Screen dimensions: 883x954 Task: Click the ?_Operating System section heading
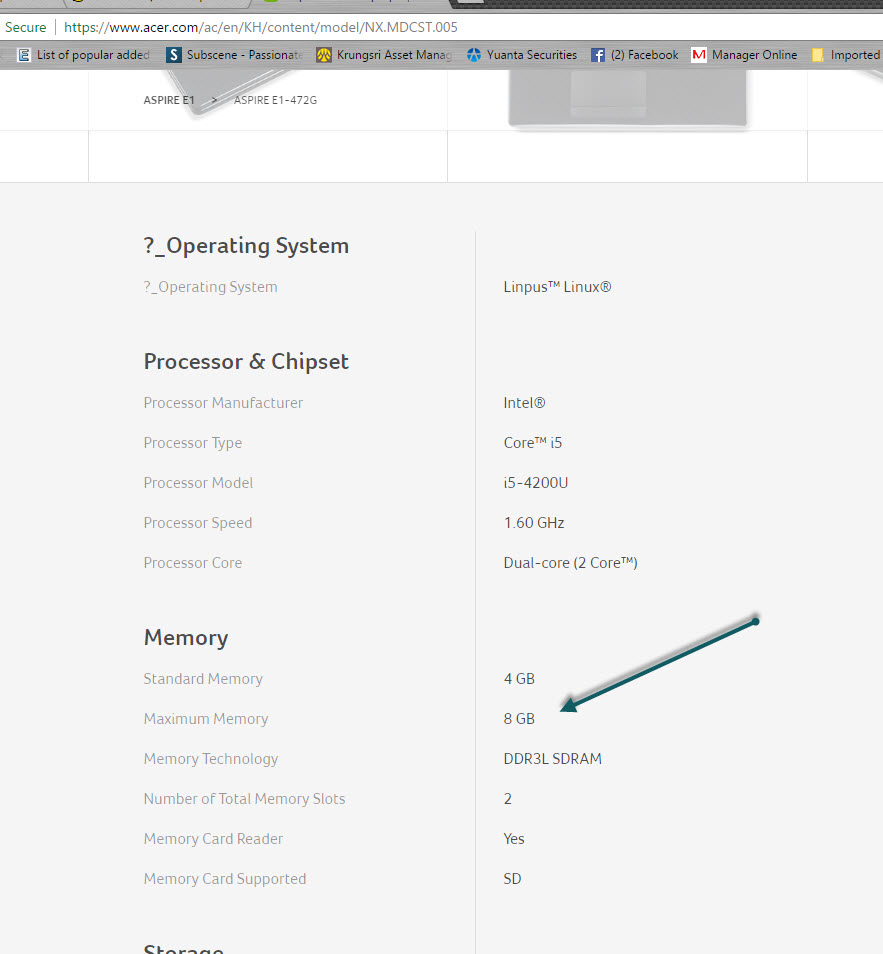coord(246,246)
